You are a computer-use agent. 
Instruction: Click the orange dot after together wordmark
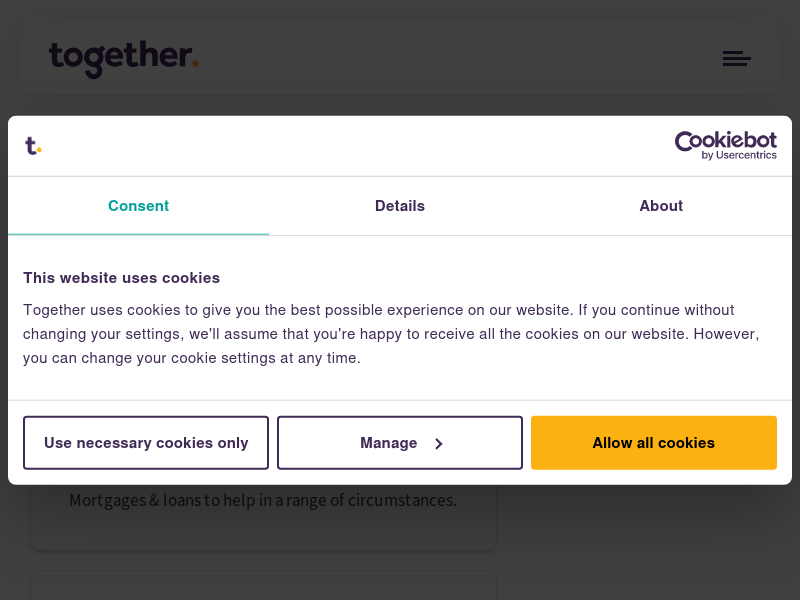195,64
